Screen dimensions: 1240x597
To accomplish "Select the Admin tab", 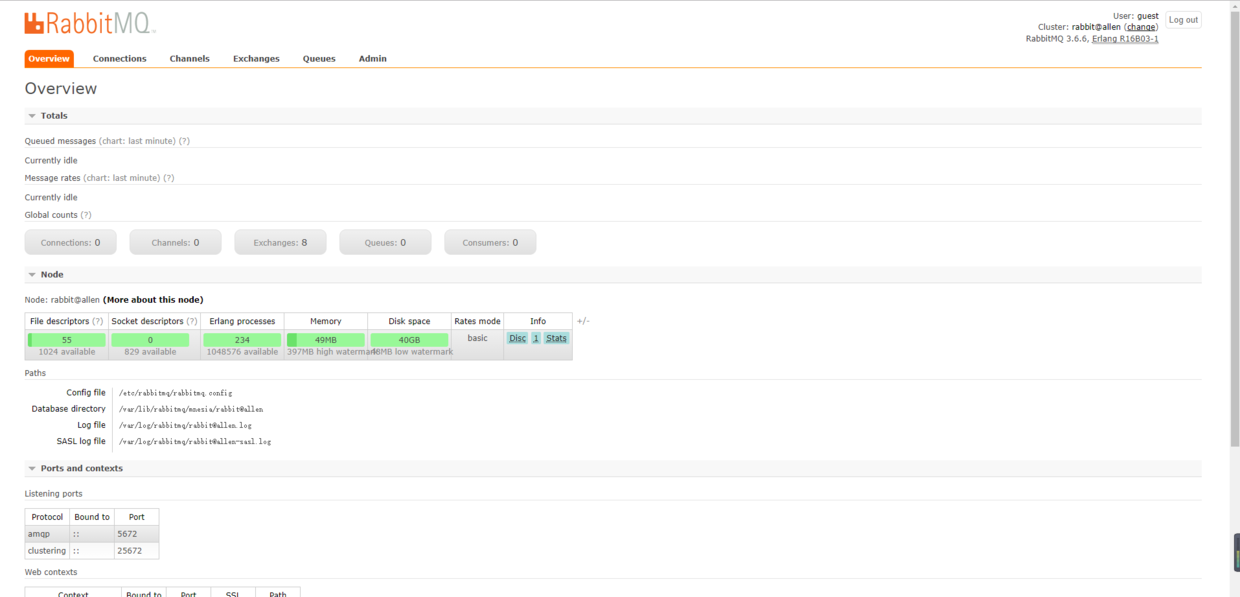I will click(x=372, y=59).
